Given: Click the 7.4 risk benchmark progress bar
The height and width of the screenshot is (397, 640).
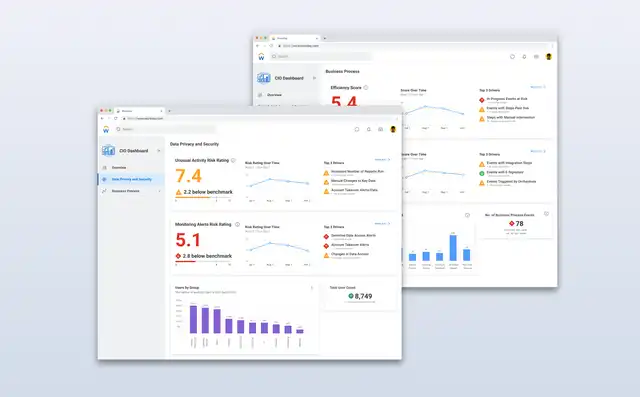Looking at the screenshot, I should pyautogui.click(x=203, y=197).
